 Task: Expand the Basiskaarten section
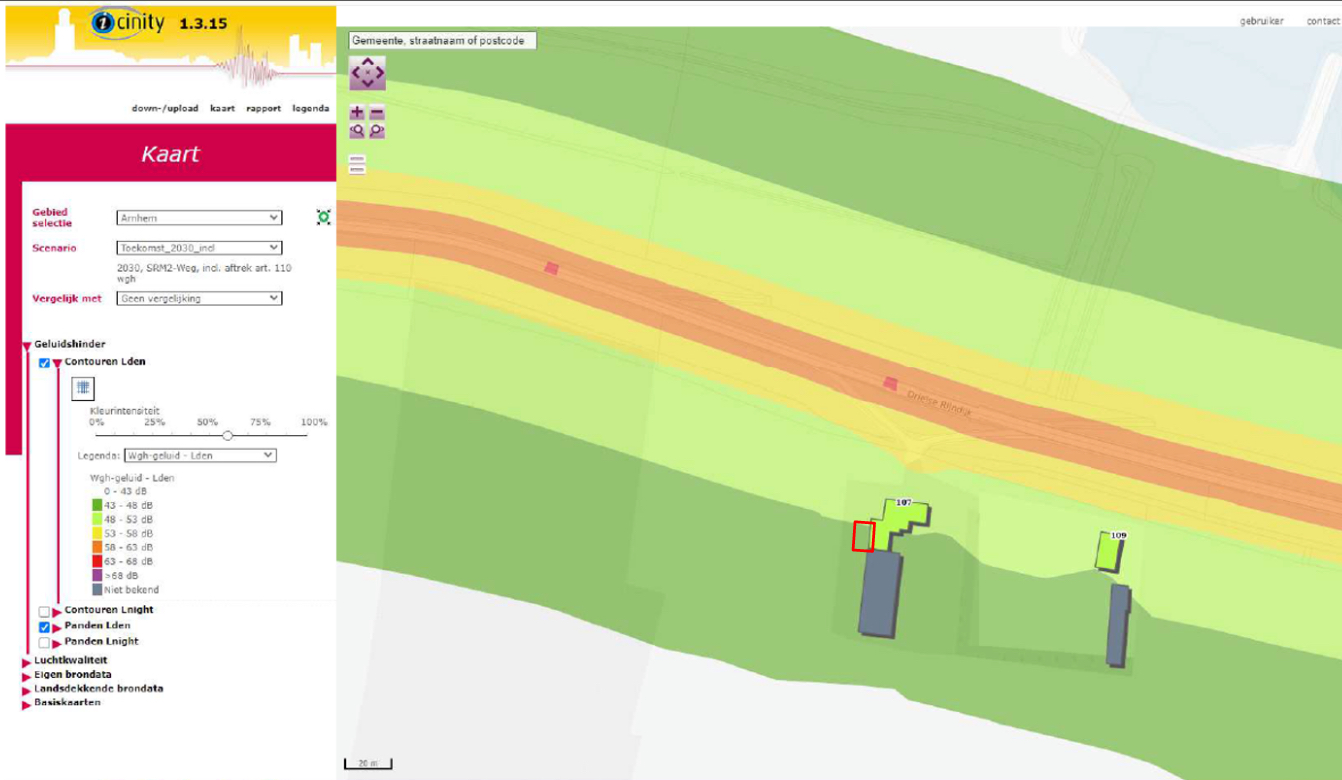(26, 703)
